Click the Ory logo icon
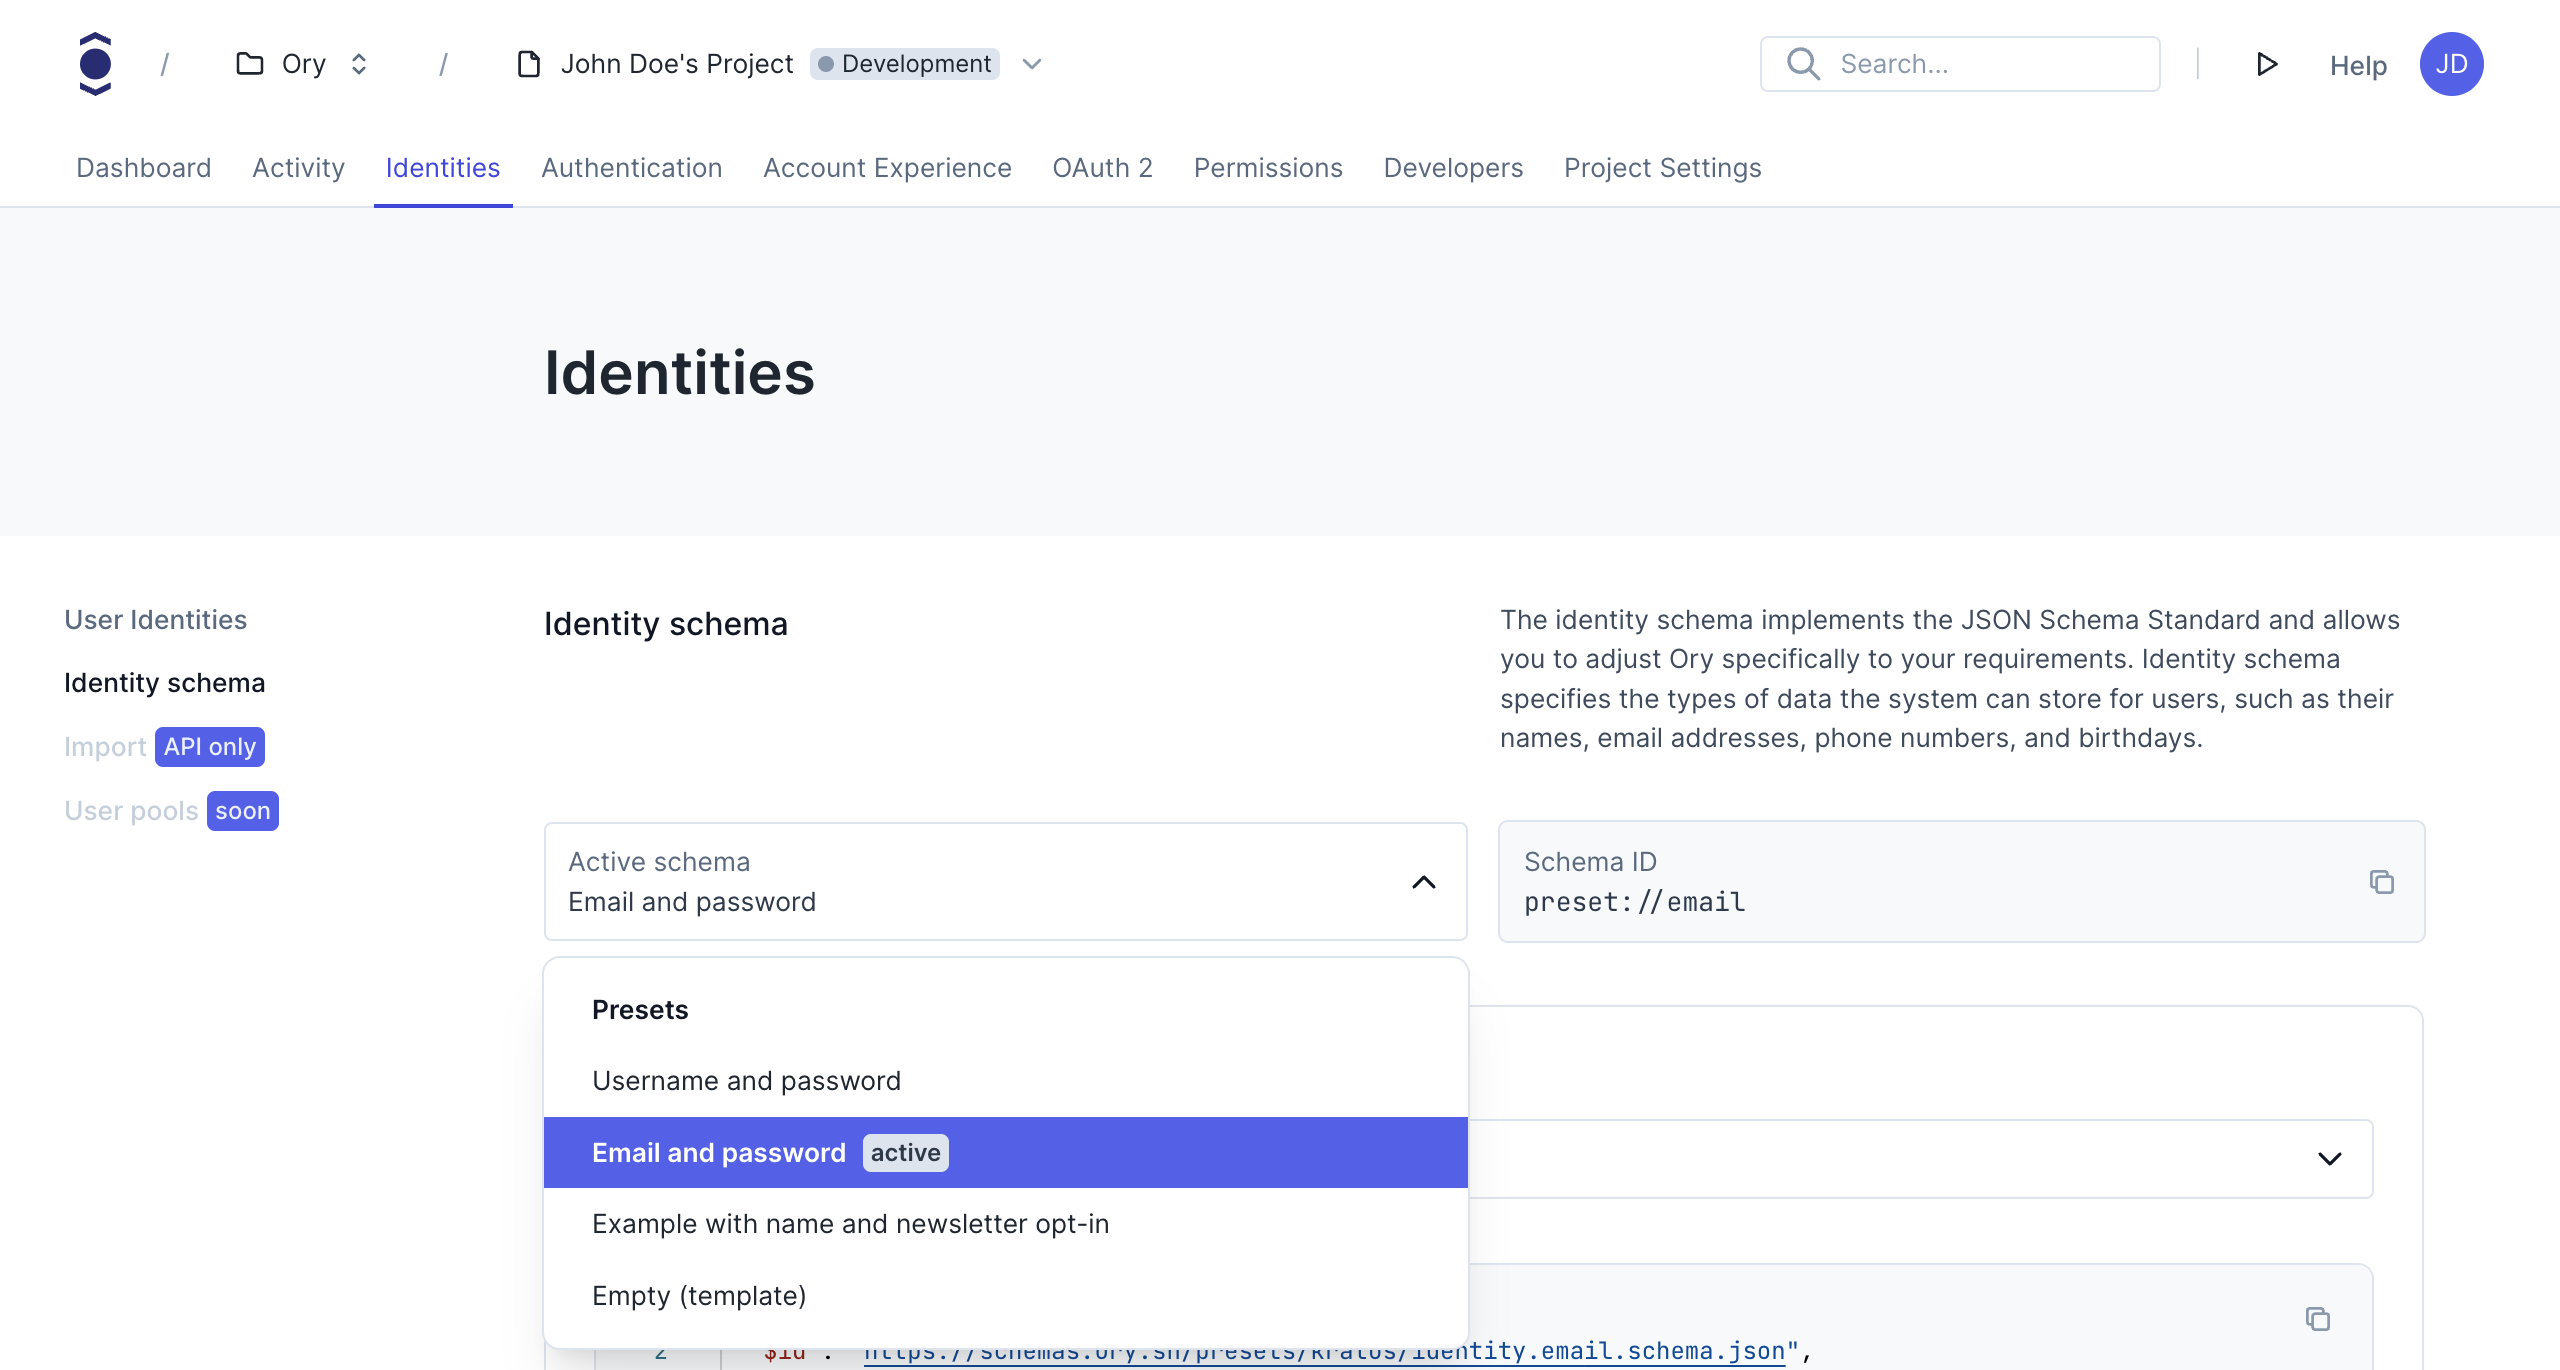Image resolution: width=2560 pixels, height=1370 pixels. pyautogui.click(x=95, y=63)
